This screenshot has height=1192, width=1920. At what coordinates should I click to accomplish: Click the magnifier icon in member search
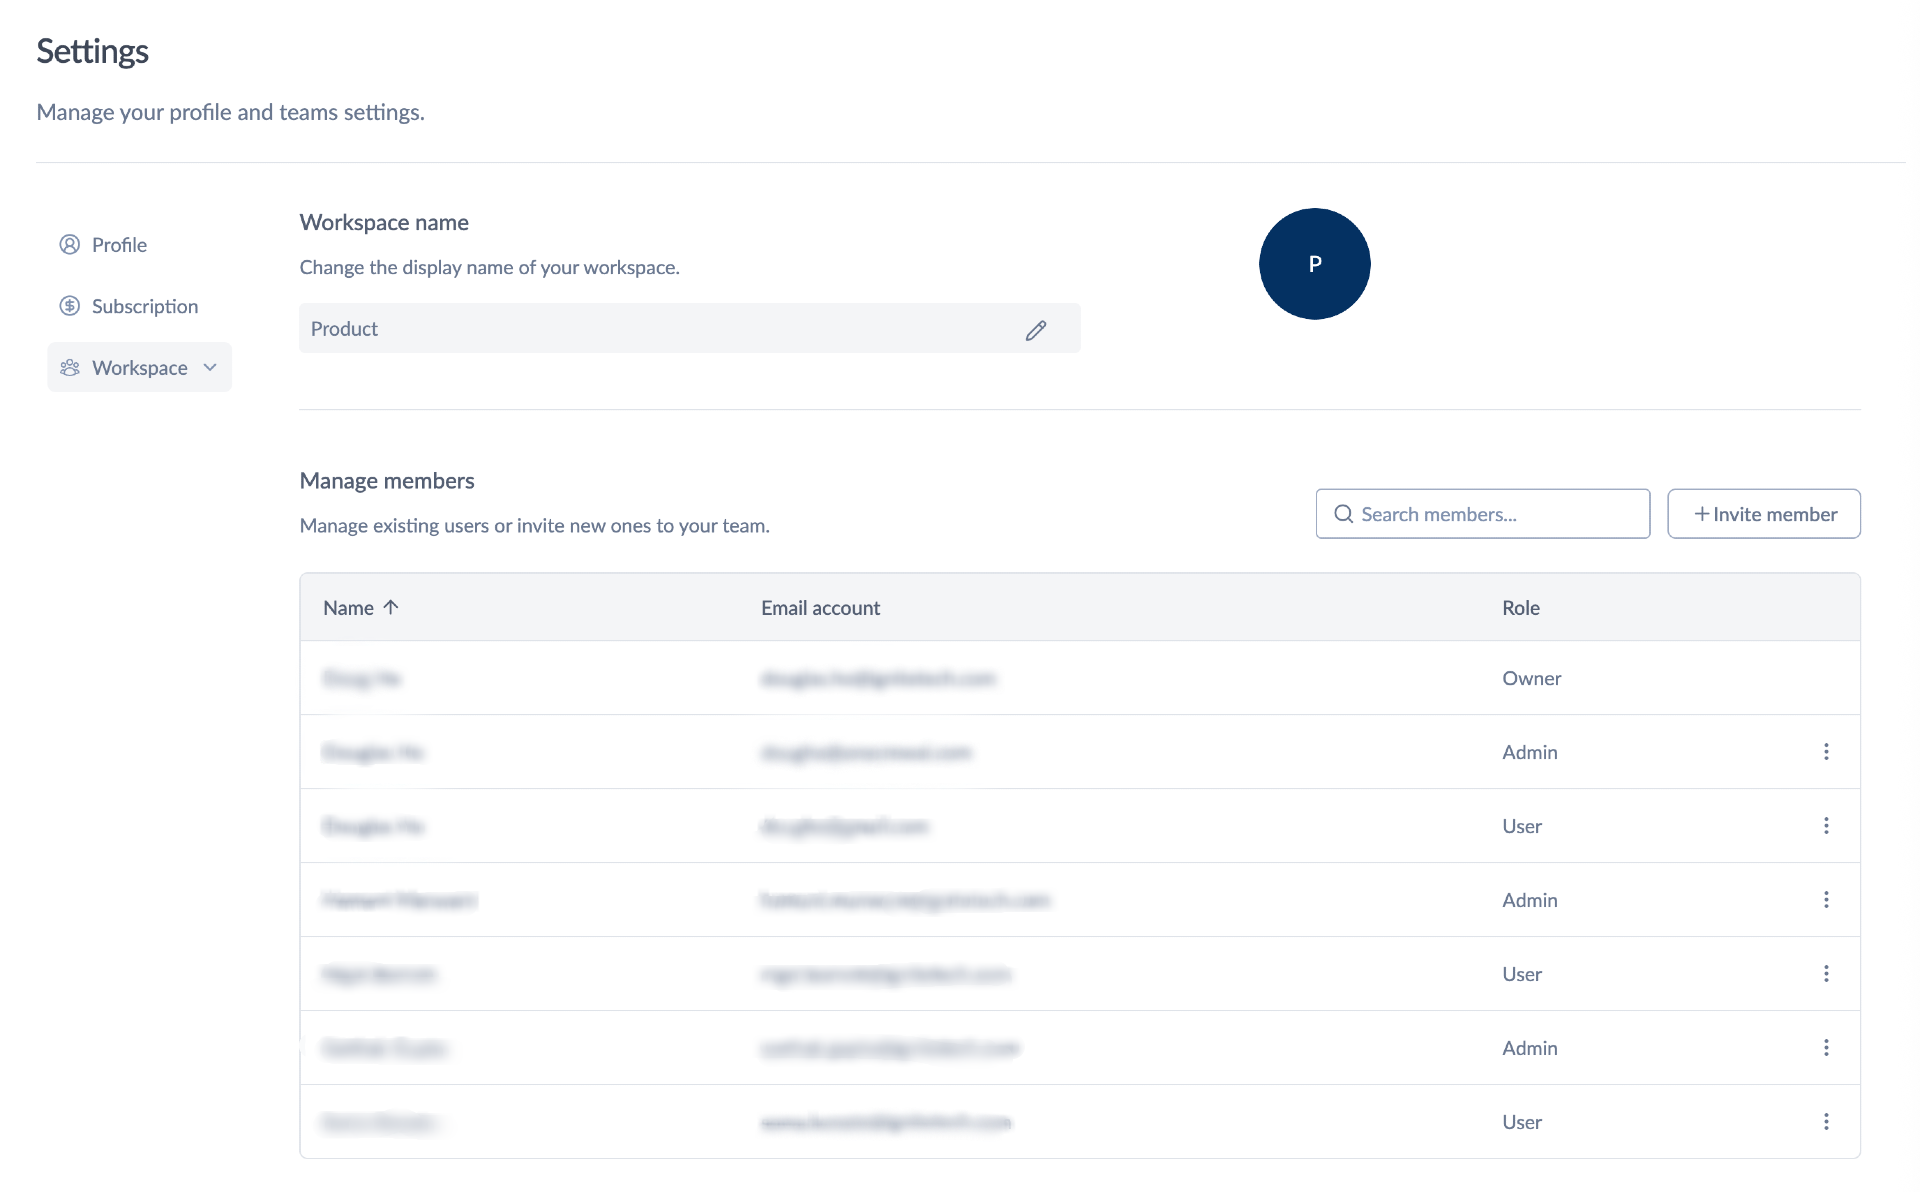click(1343, 514)
